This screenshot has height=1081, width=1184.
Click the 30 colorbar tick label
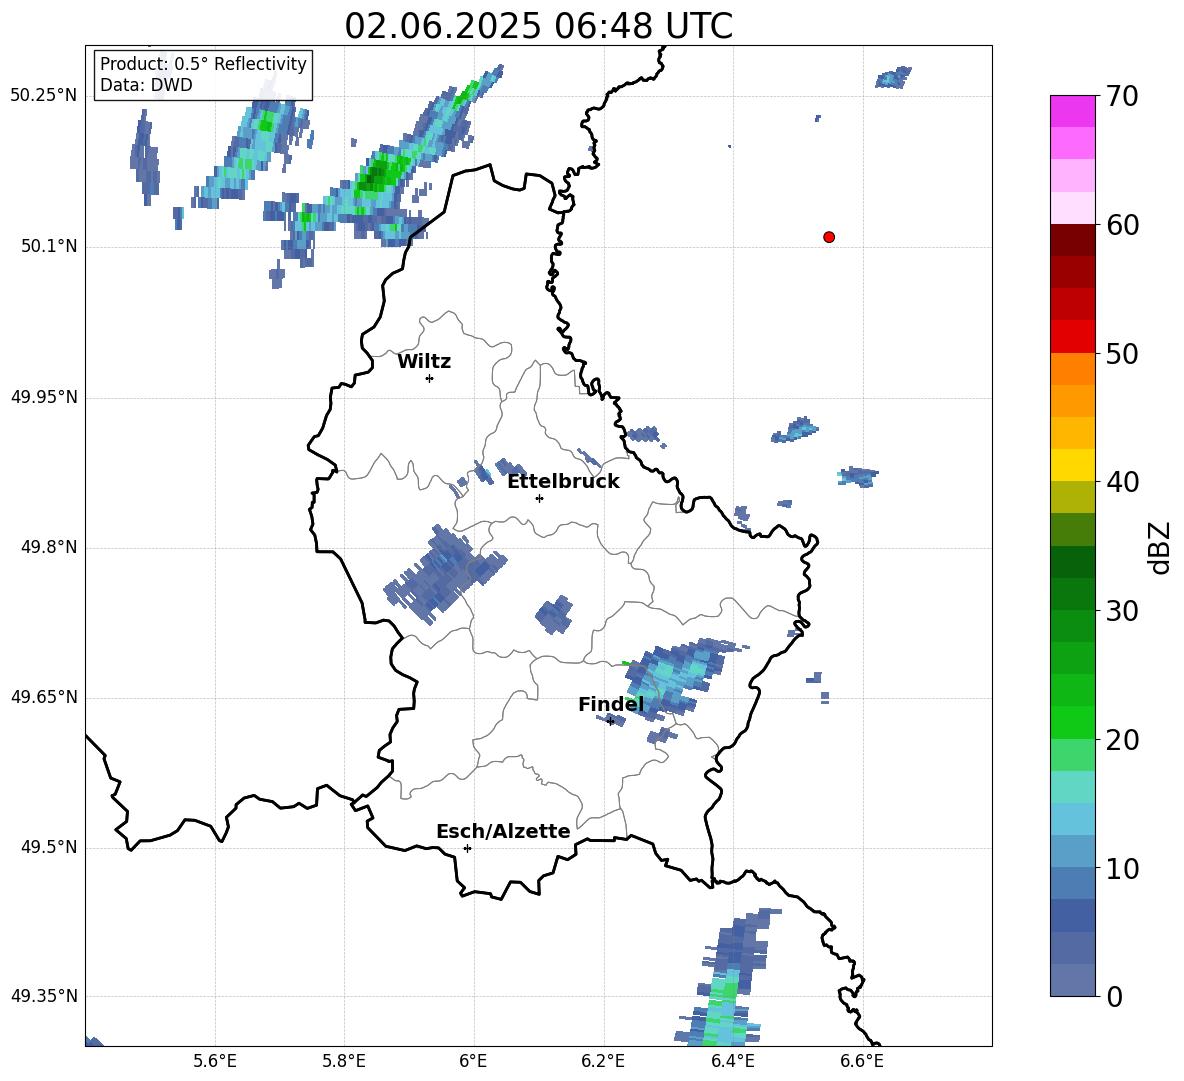coord(1122,611)
